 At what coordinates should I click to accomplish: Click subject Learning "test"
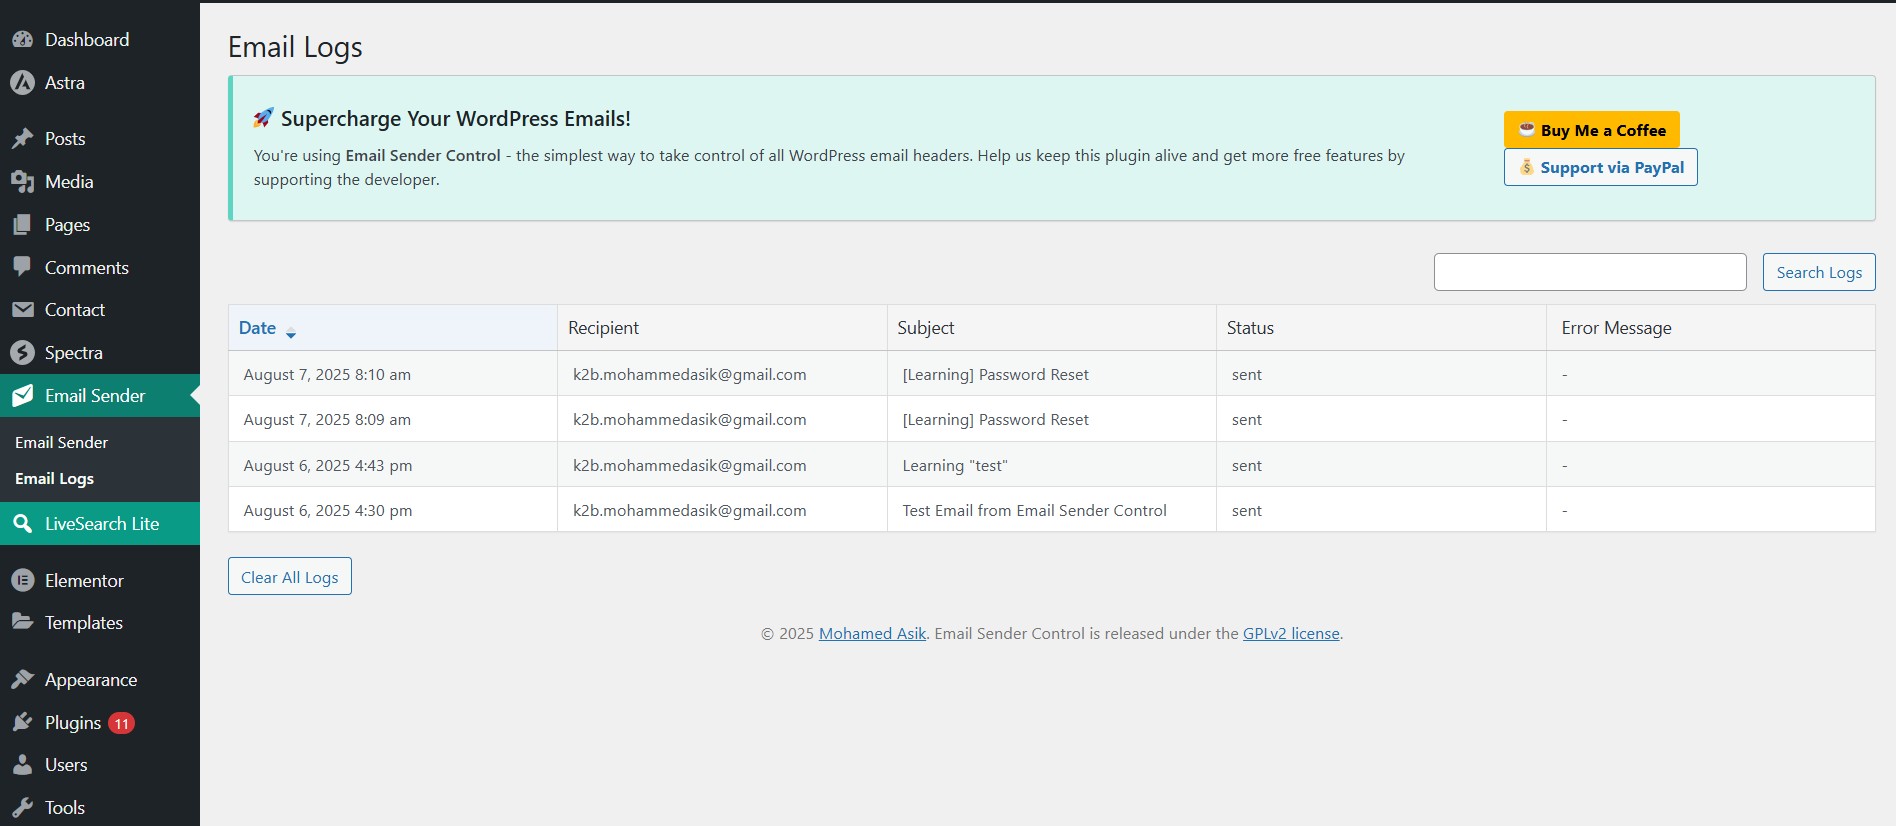(955, 465)
